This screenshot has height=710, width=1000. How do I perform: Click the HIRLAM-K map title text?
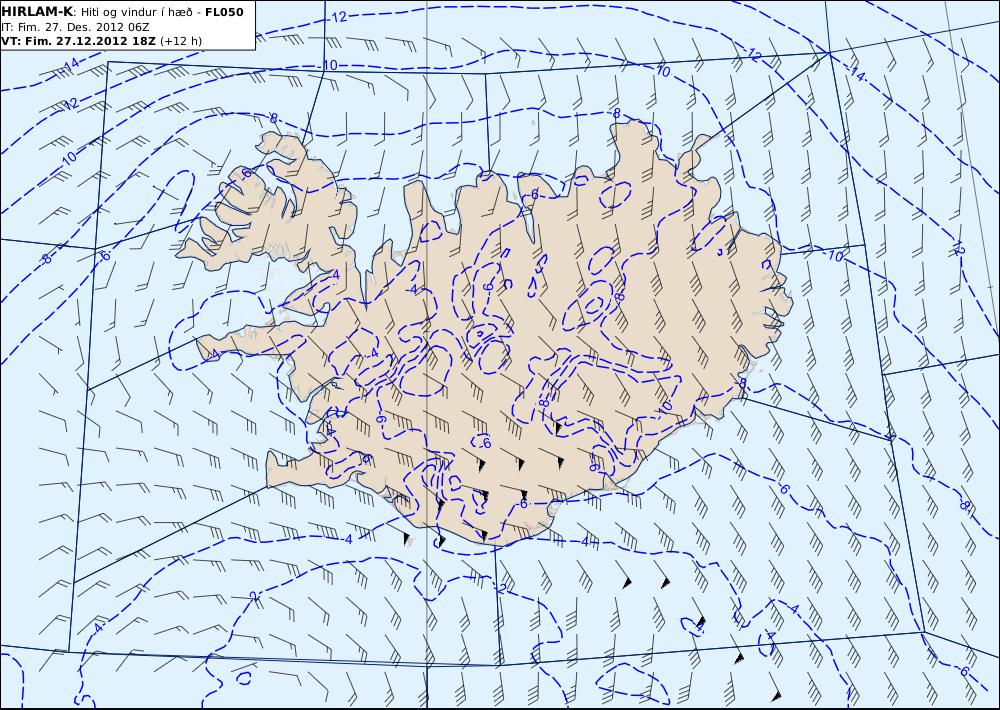pyautogui.click(x=38, y=12)
